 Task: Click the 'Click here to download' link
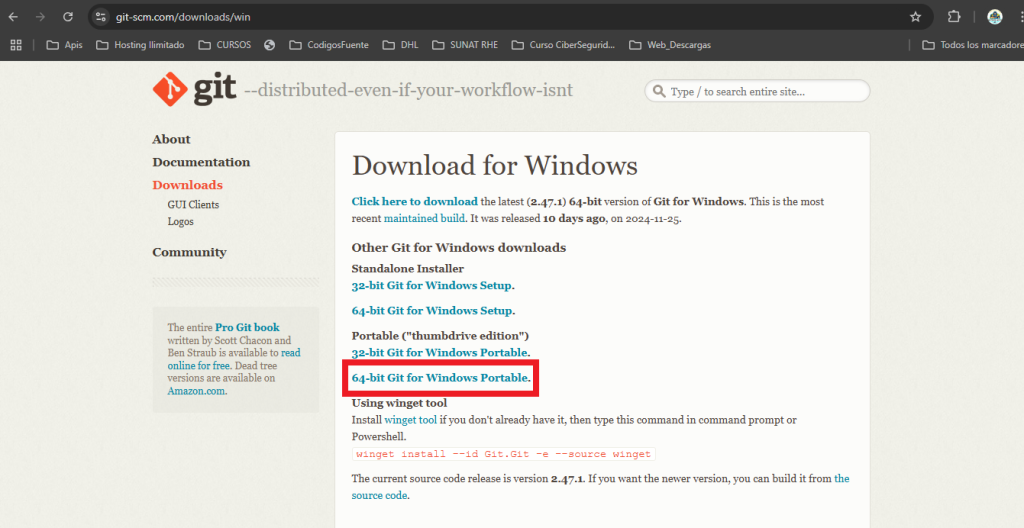[415, 201]
